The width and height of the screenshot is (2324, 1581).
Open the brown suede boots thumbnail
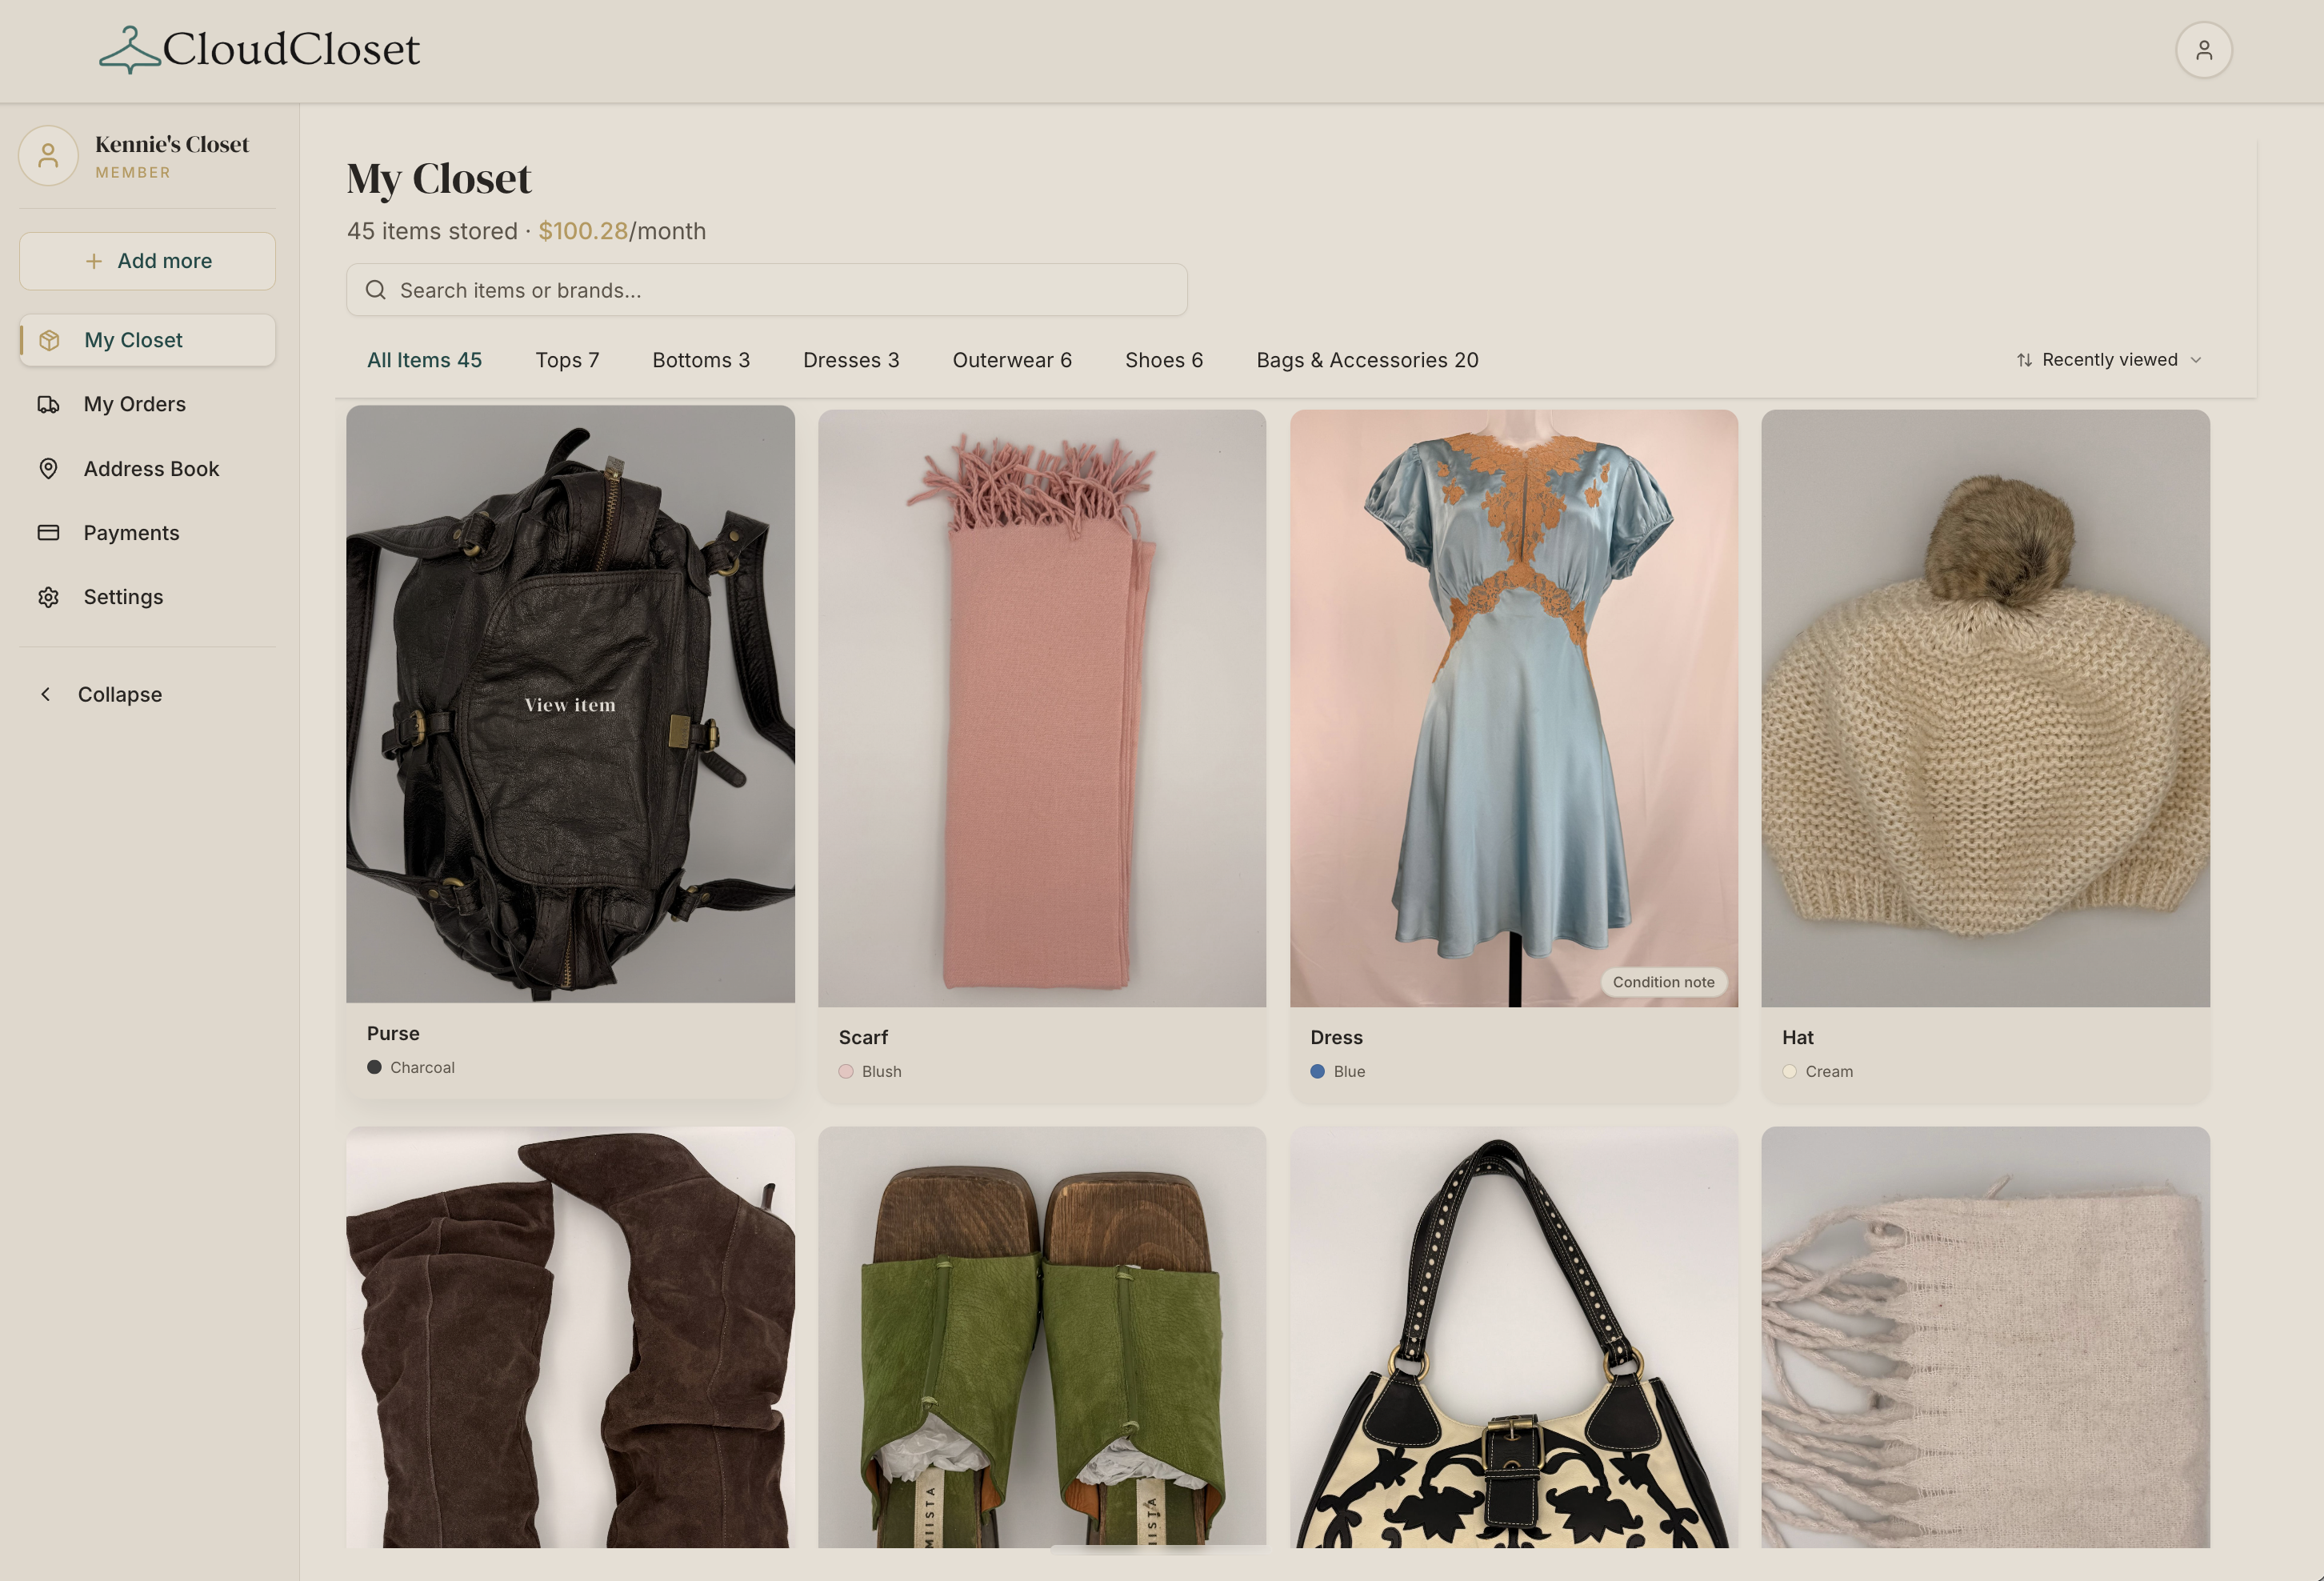pos(570,1338)
